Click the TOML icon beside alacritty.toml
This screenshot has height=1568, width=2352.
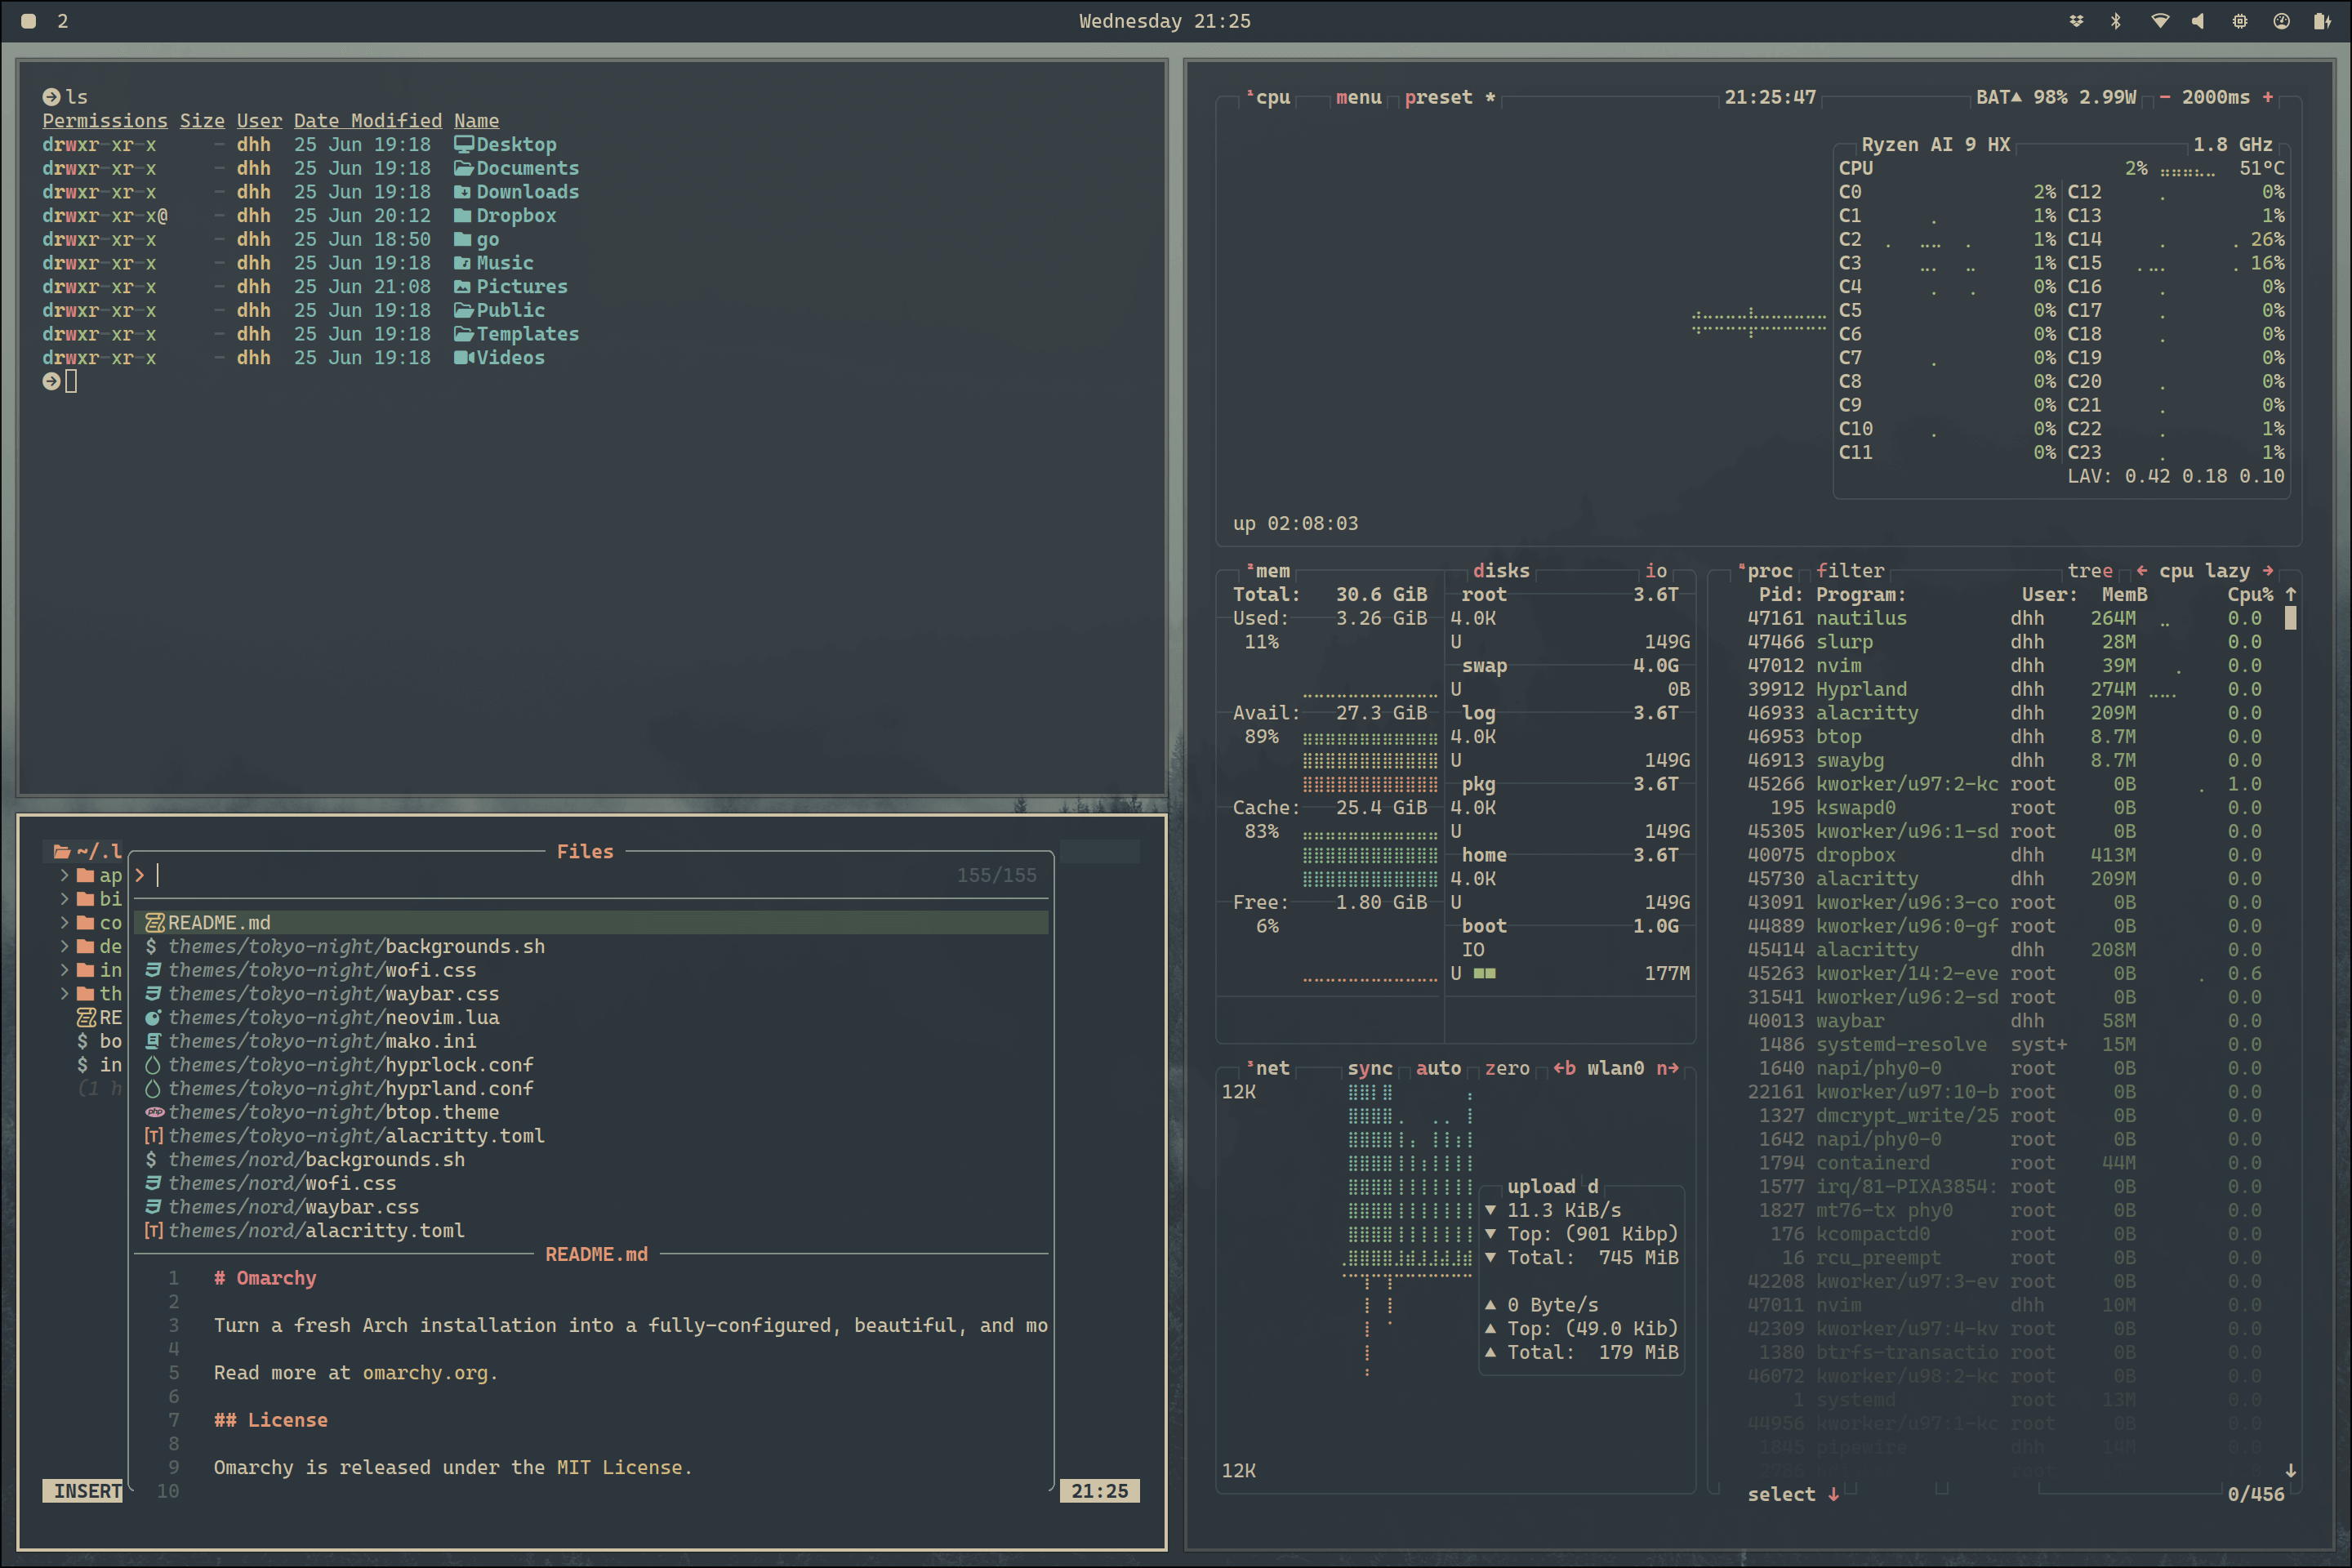(153, 1136)
